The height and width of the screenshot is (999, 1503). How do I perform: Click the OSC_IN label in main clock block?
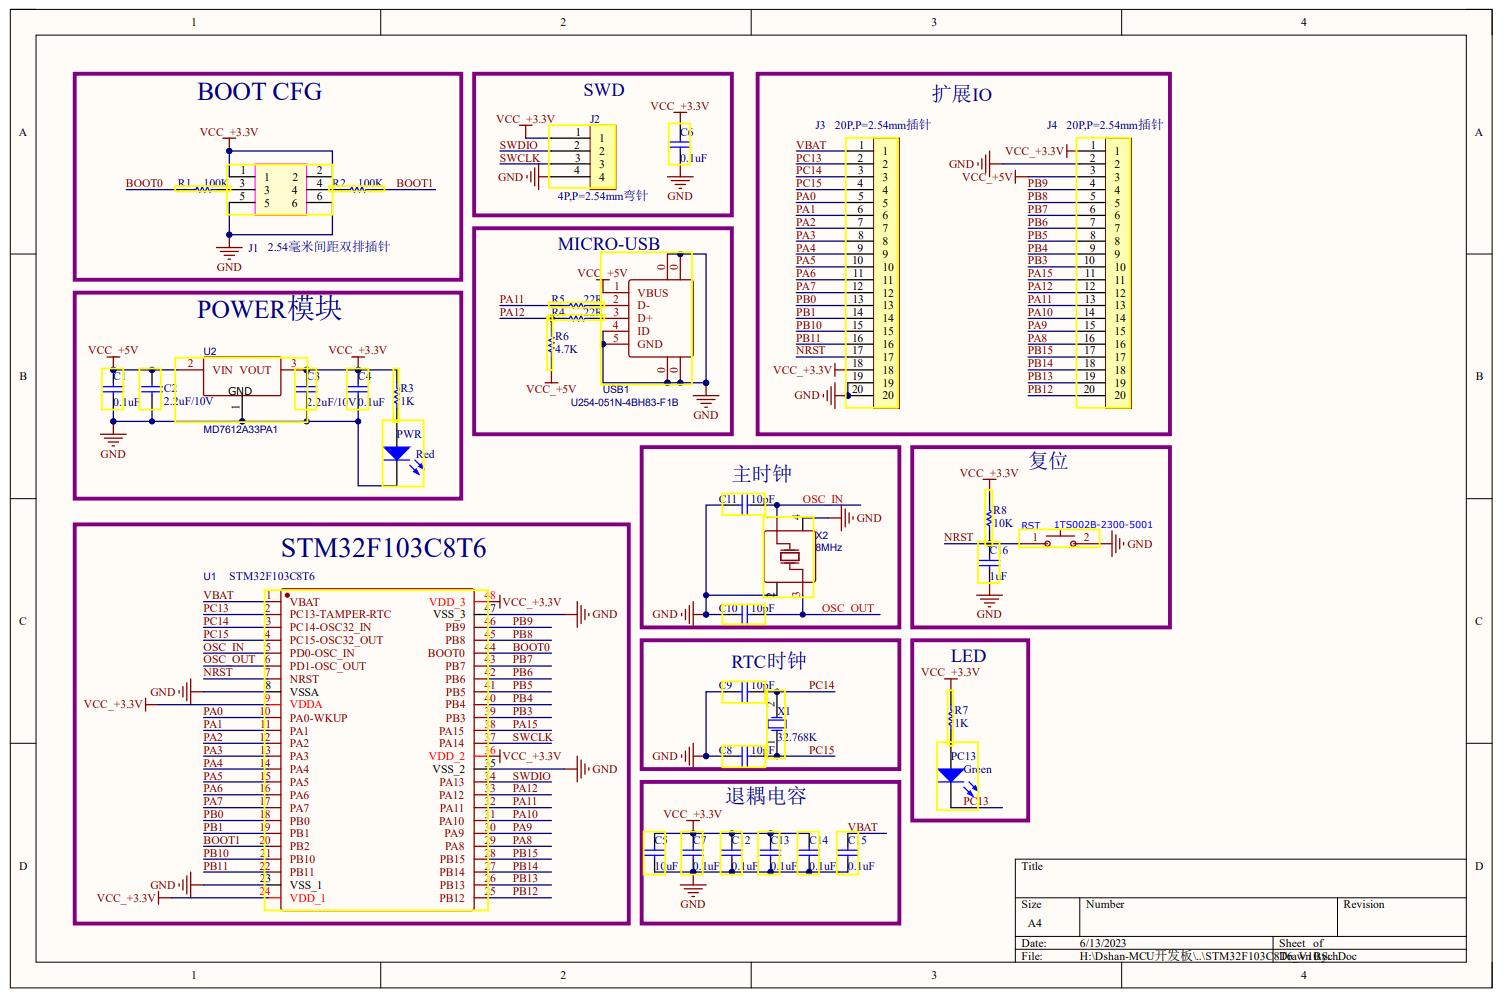pyautogui.click(x=822, y=499)
